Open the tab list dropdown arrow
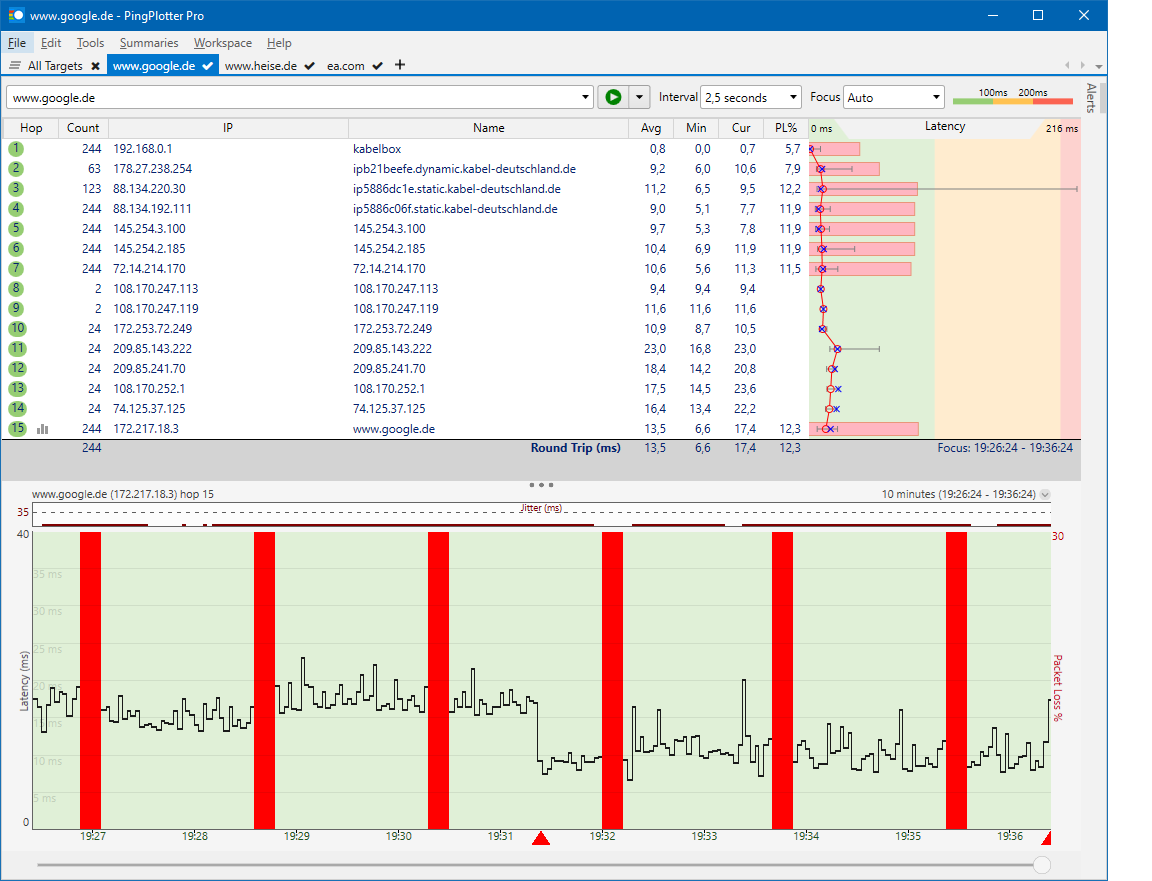The width and height of the screenshot is (1152, 881). point(1098,66)
